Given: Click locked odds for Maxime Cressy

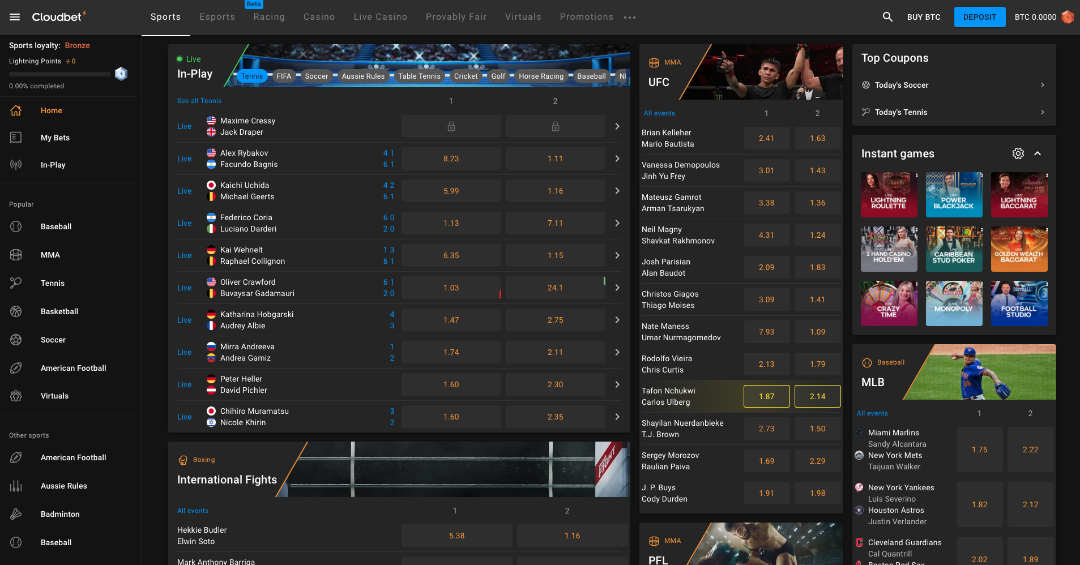Looking at the screenshot, I should [451, 126].
